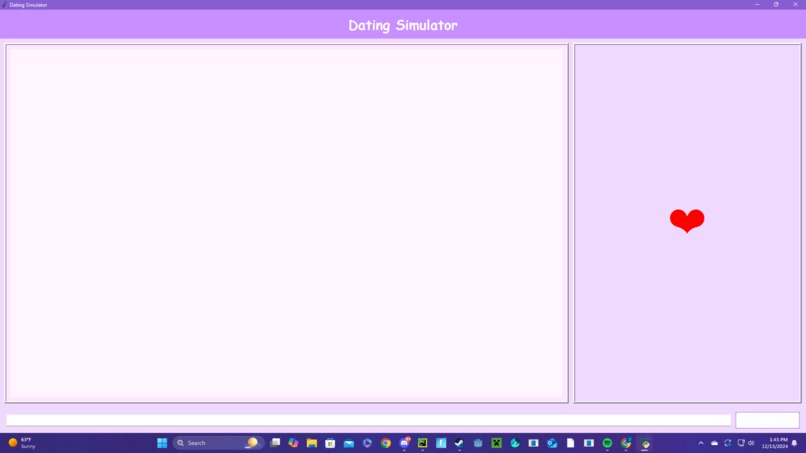Open network settings tray icon
806x453 pixels.
pos(741,443)
